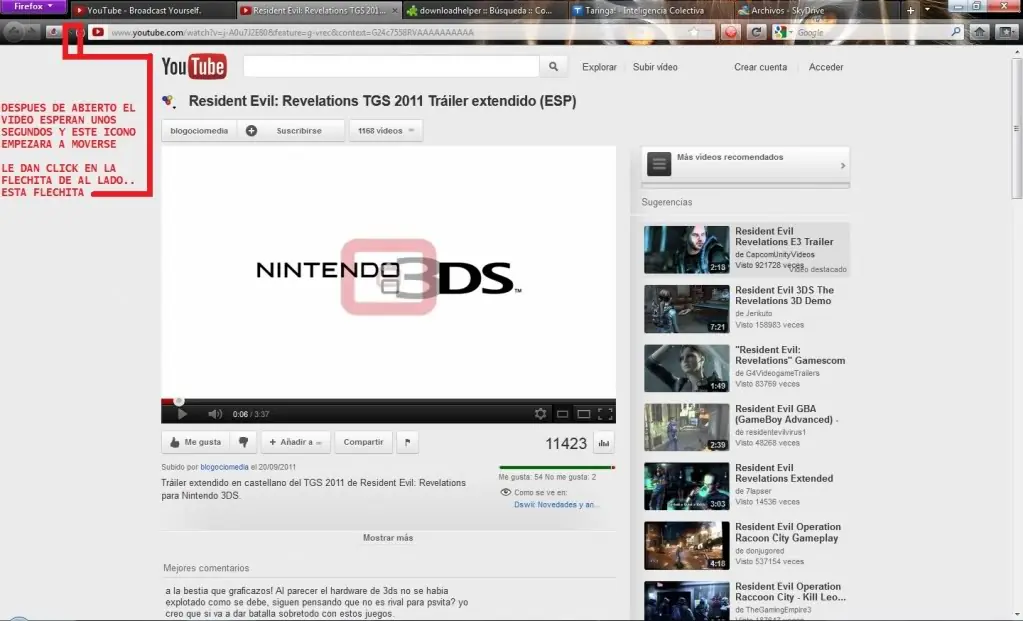Click the list icon in recommended videos

[659, 164]
